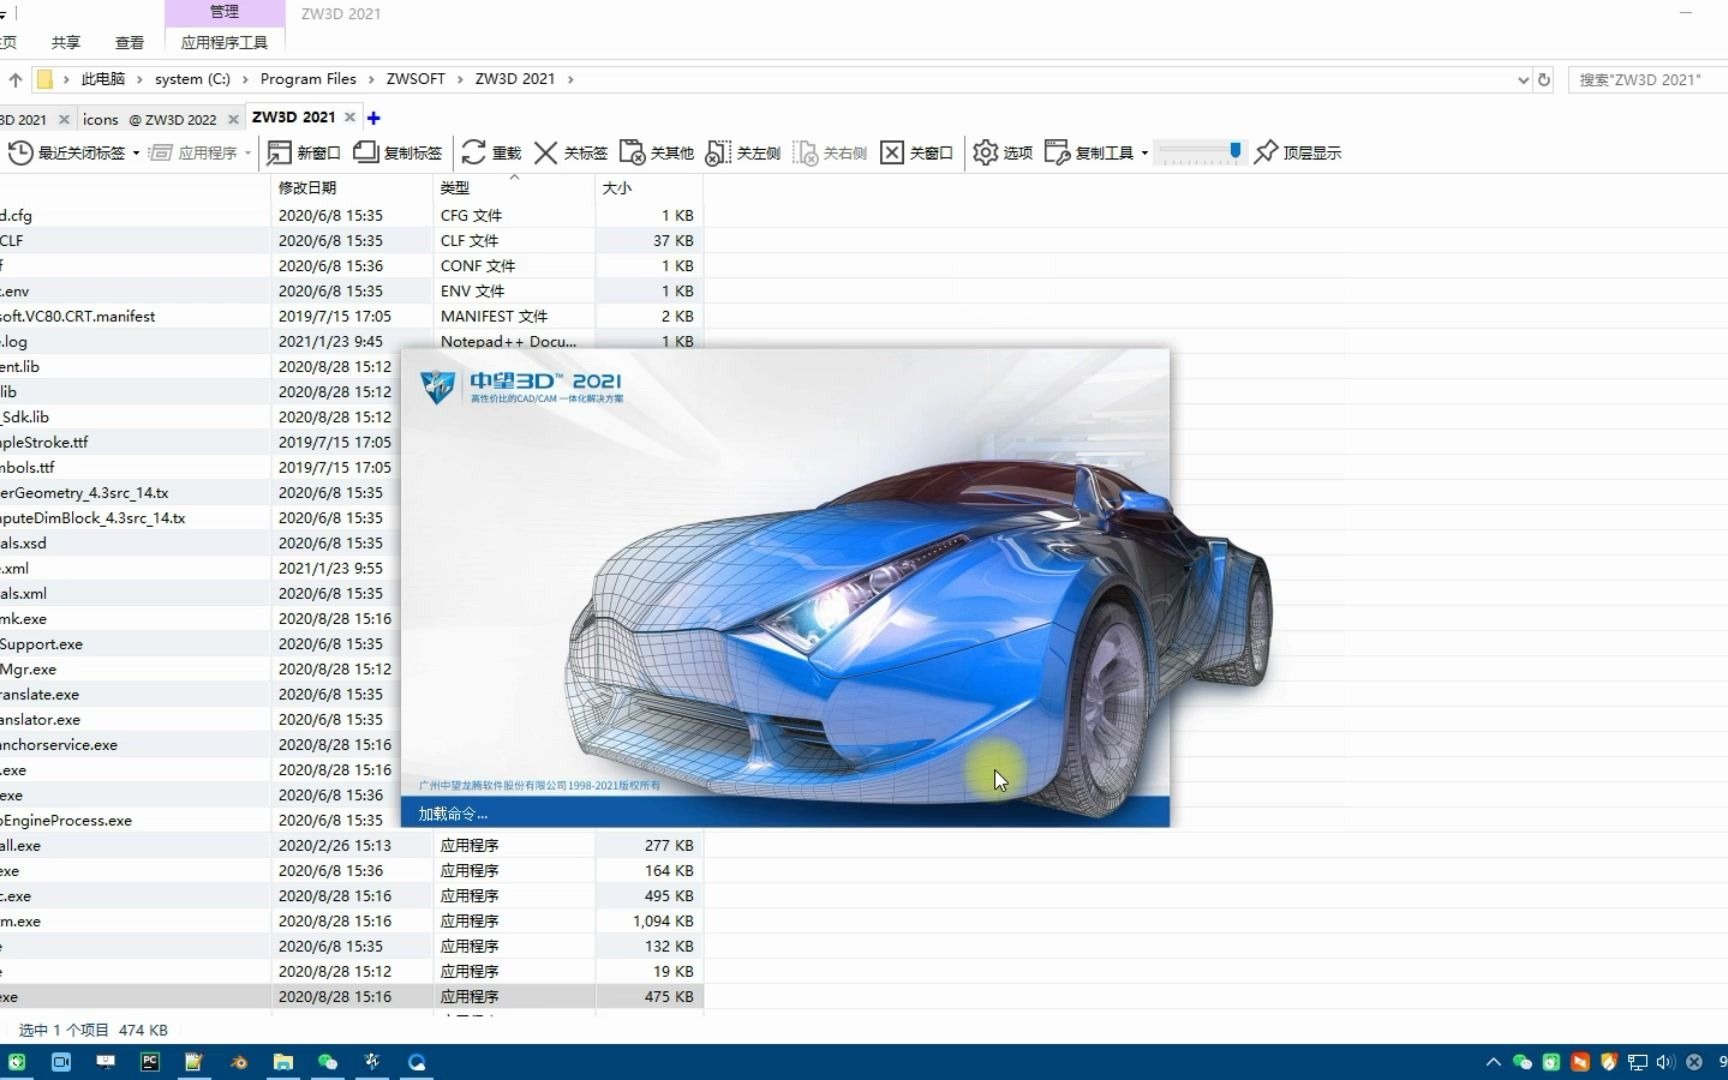This screenshot has height=1080, width=1728.
Task: Click the network icon in system tray
Action: (x=1637, y=1062)
